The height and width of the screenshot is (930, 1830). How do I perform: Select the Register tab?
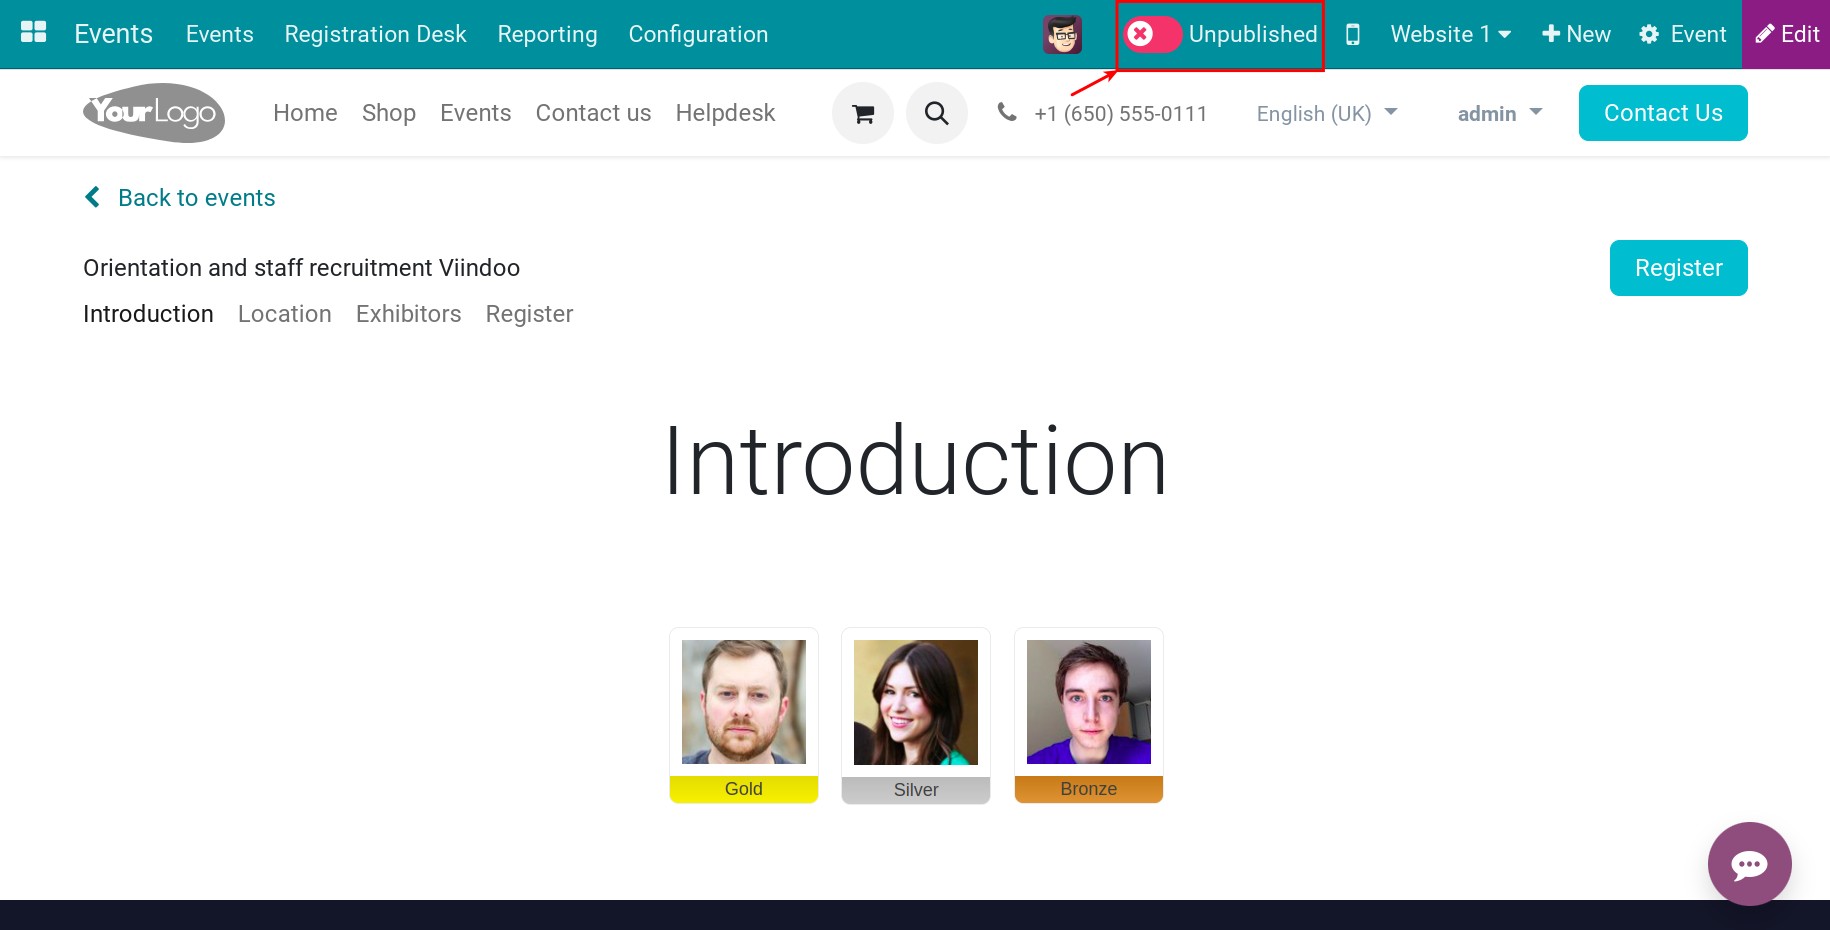tap(529, 314)
